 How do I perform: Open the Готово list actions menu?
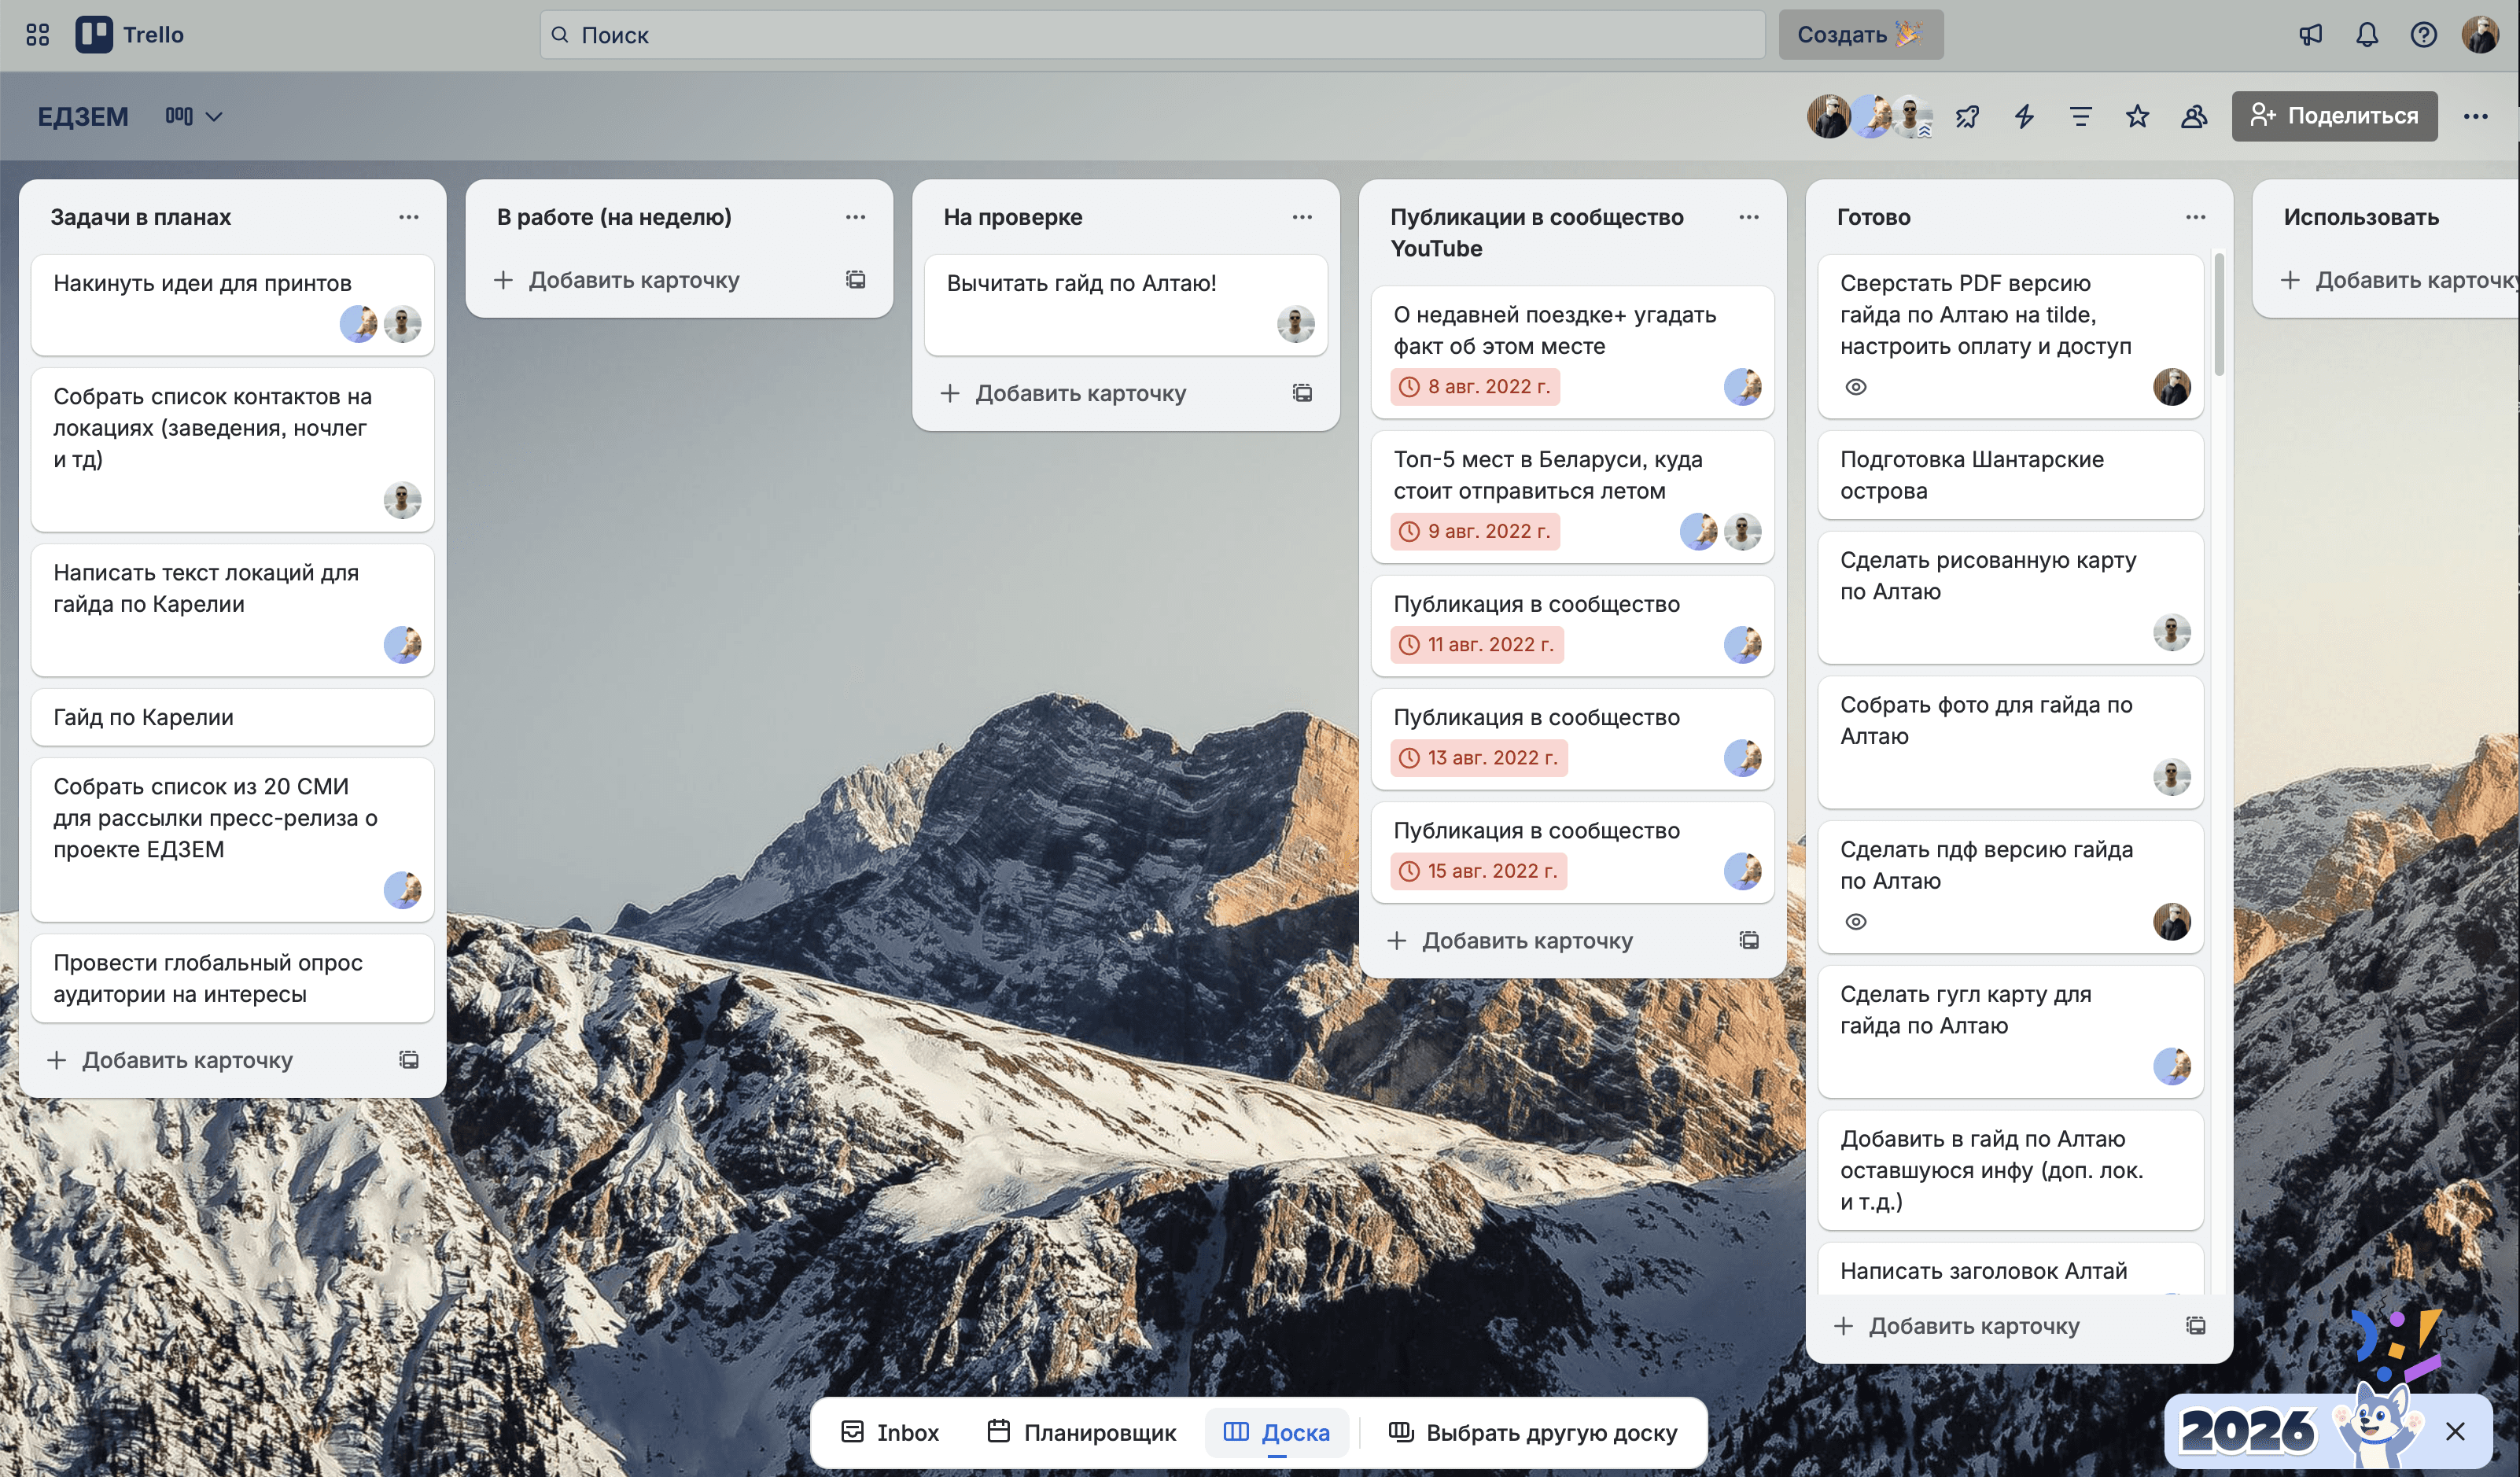(2195, 217)
